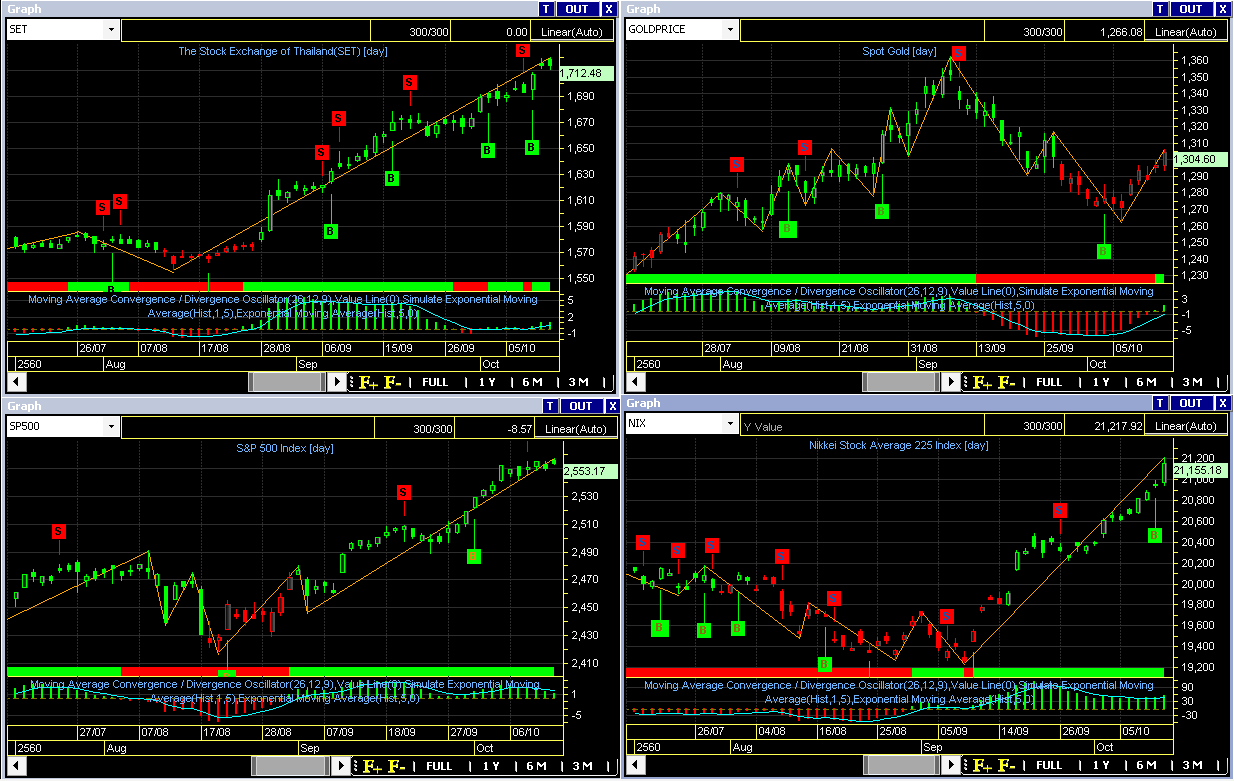Click the NIX symbol text field

click(674, 424)
